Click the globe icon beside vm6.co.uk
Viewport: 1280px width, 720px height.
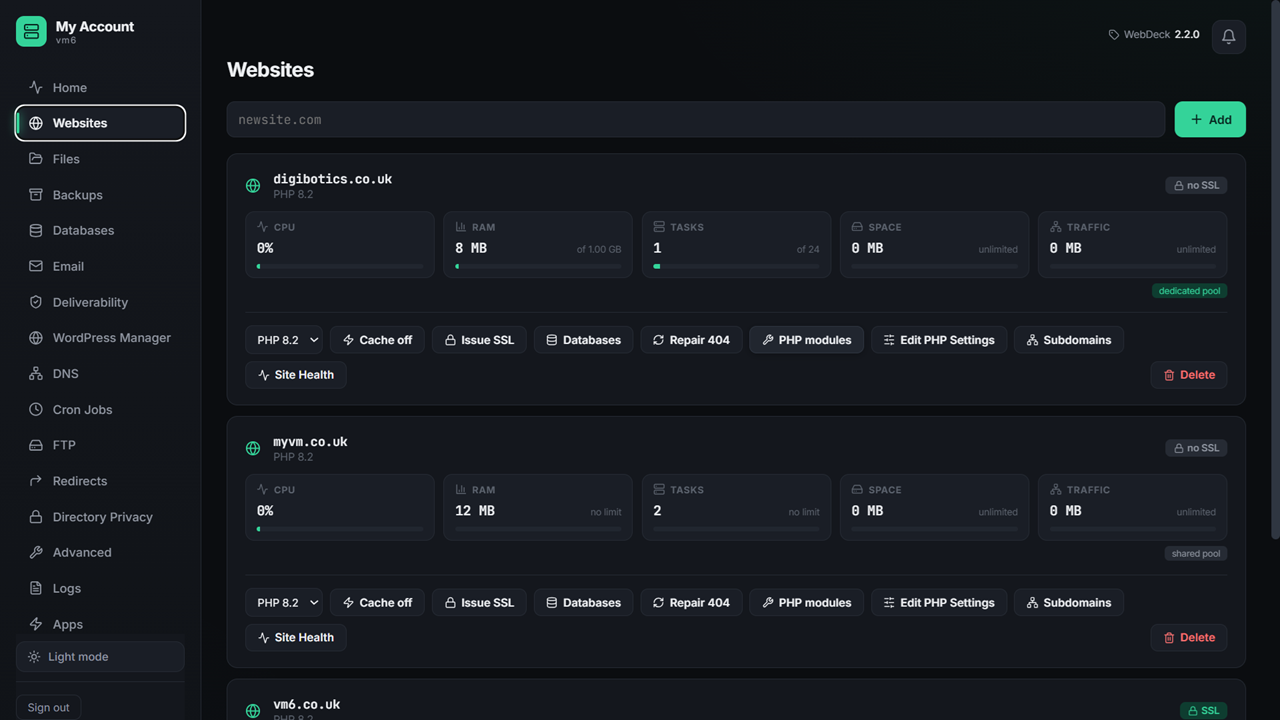point(253,711)
